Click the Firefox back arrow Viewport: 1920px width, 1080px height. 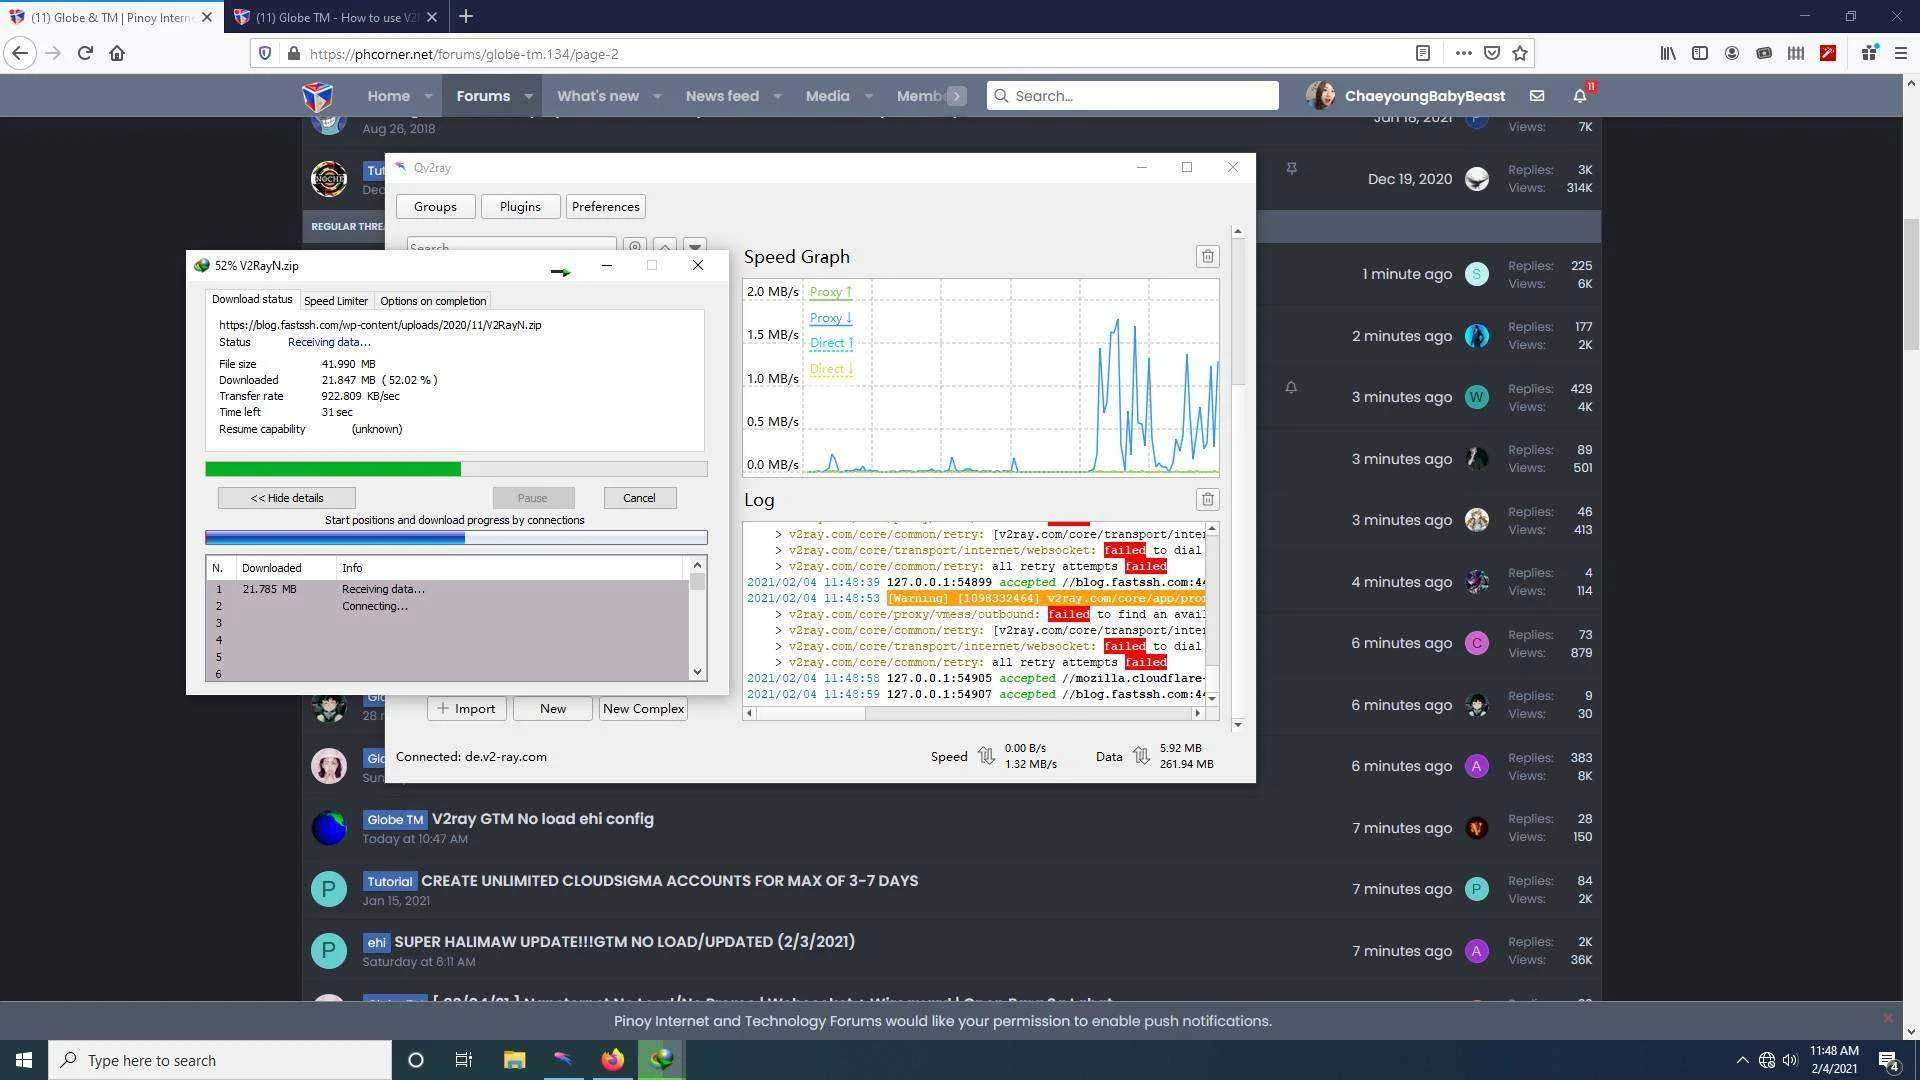pyautogui.click(x=20, y=54)
